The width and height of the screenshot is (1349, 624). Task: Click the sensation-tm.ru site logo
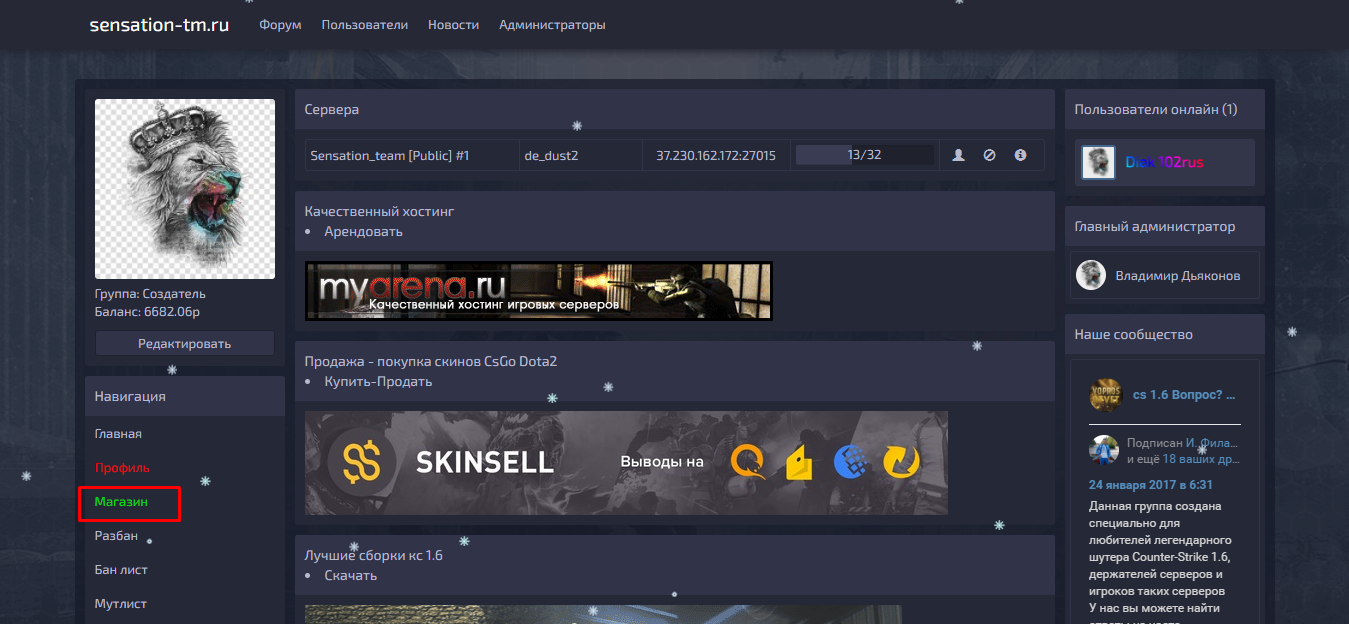159,25
